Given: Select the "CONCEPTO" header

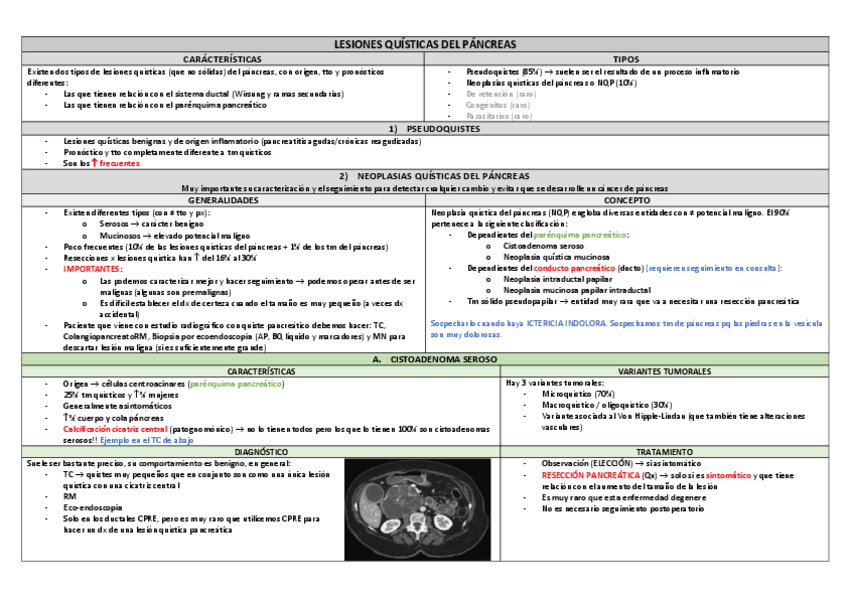Looking at the screenshot, I should (627, 201).
